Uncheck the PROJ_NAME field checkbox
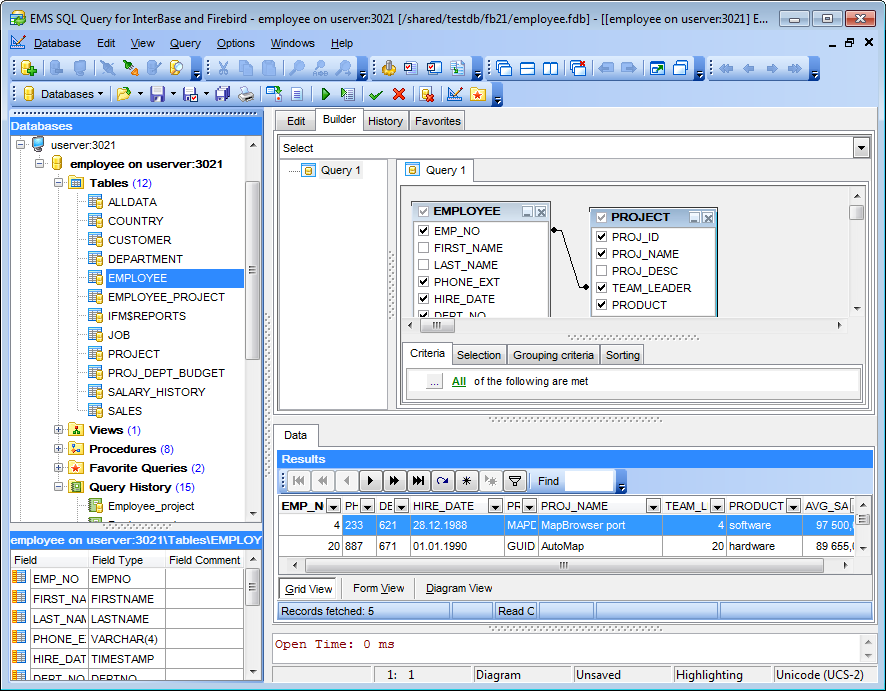Screen dimensions: 886x691 point(602,254)
